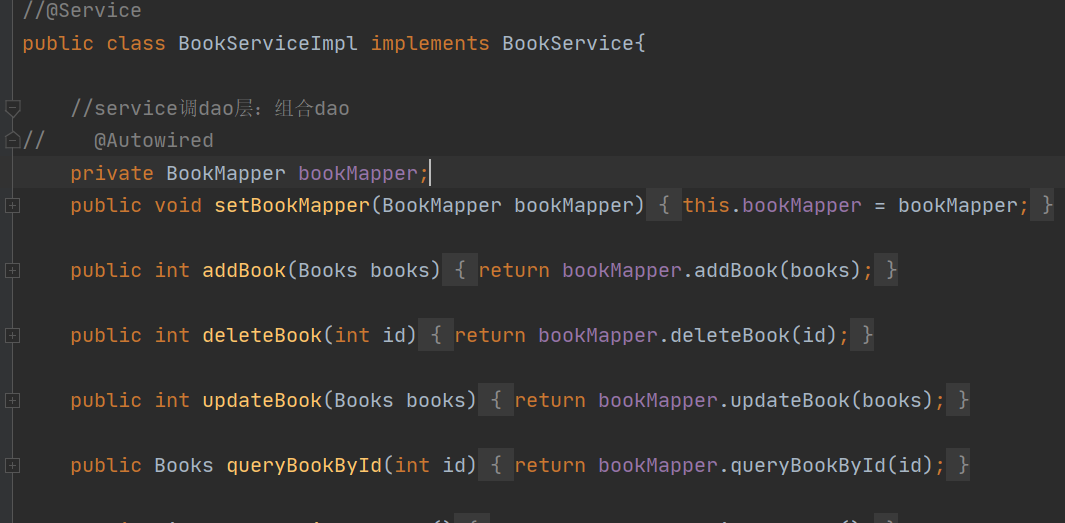This screenshot has height=523, width=1065.
Task: Click the //@Service comment line
Action: (82, 11)
